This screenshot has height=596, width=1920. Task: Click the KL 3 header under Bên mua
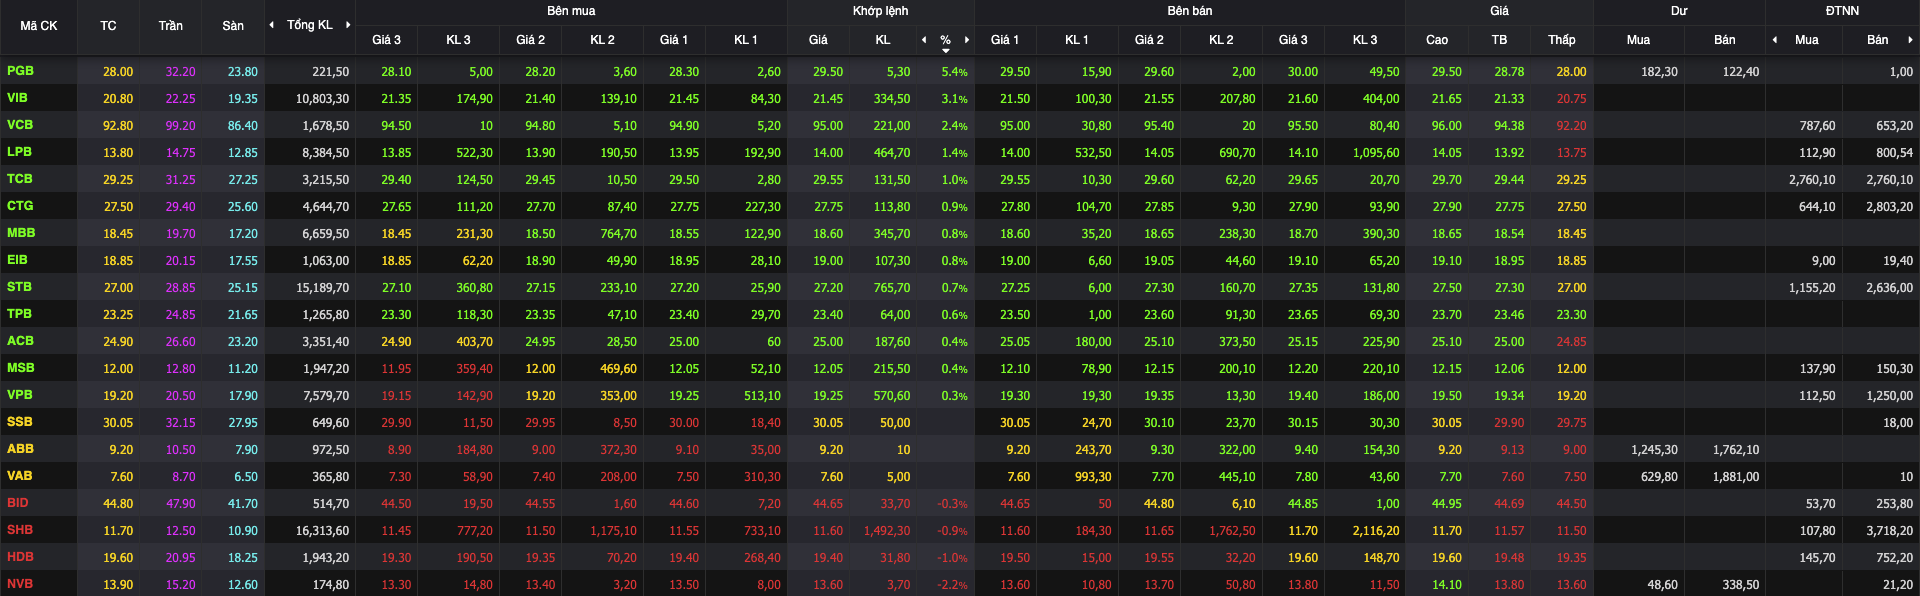click(458, 40)
